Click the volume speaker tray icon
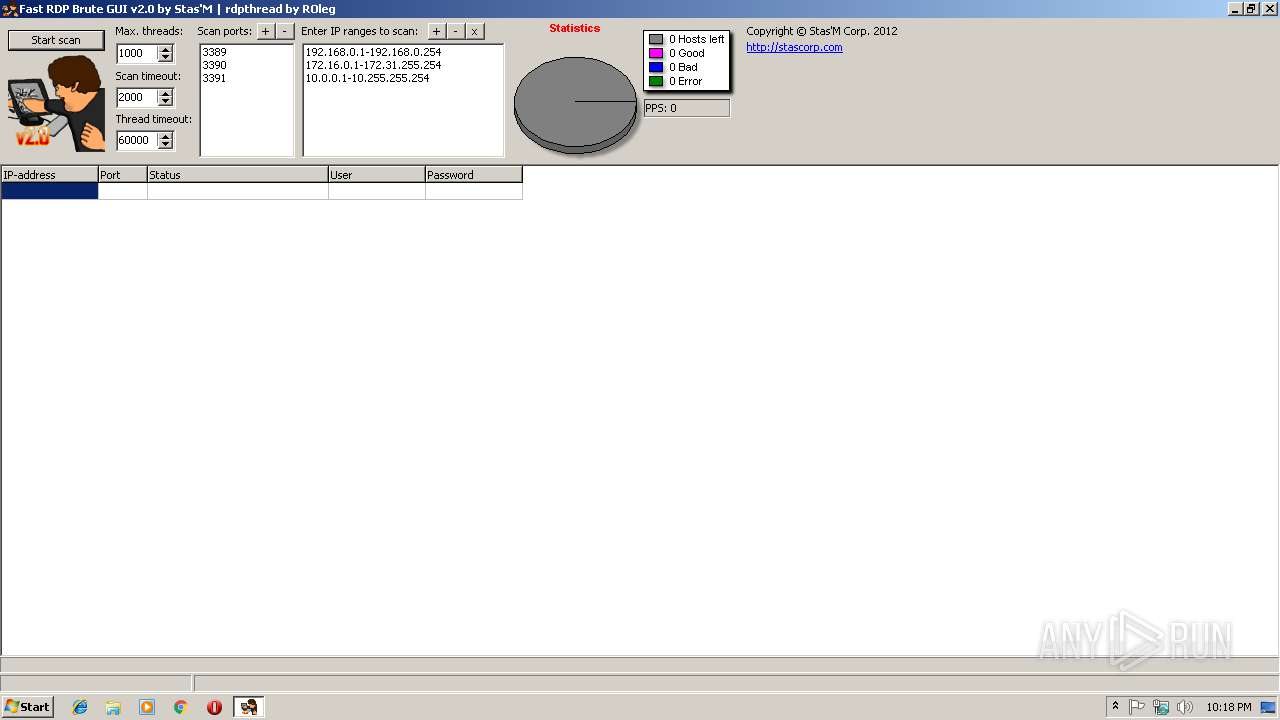The height and width of the screenshot is (720, 1280). click(1185, 707)
